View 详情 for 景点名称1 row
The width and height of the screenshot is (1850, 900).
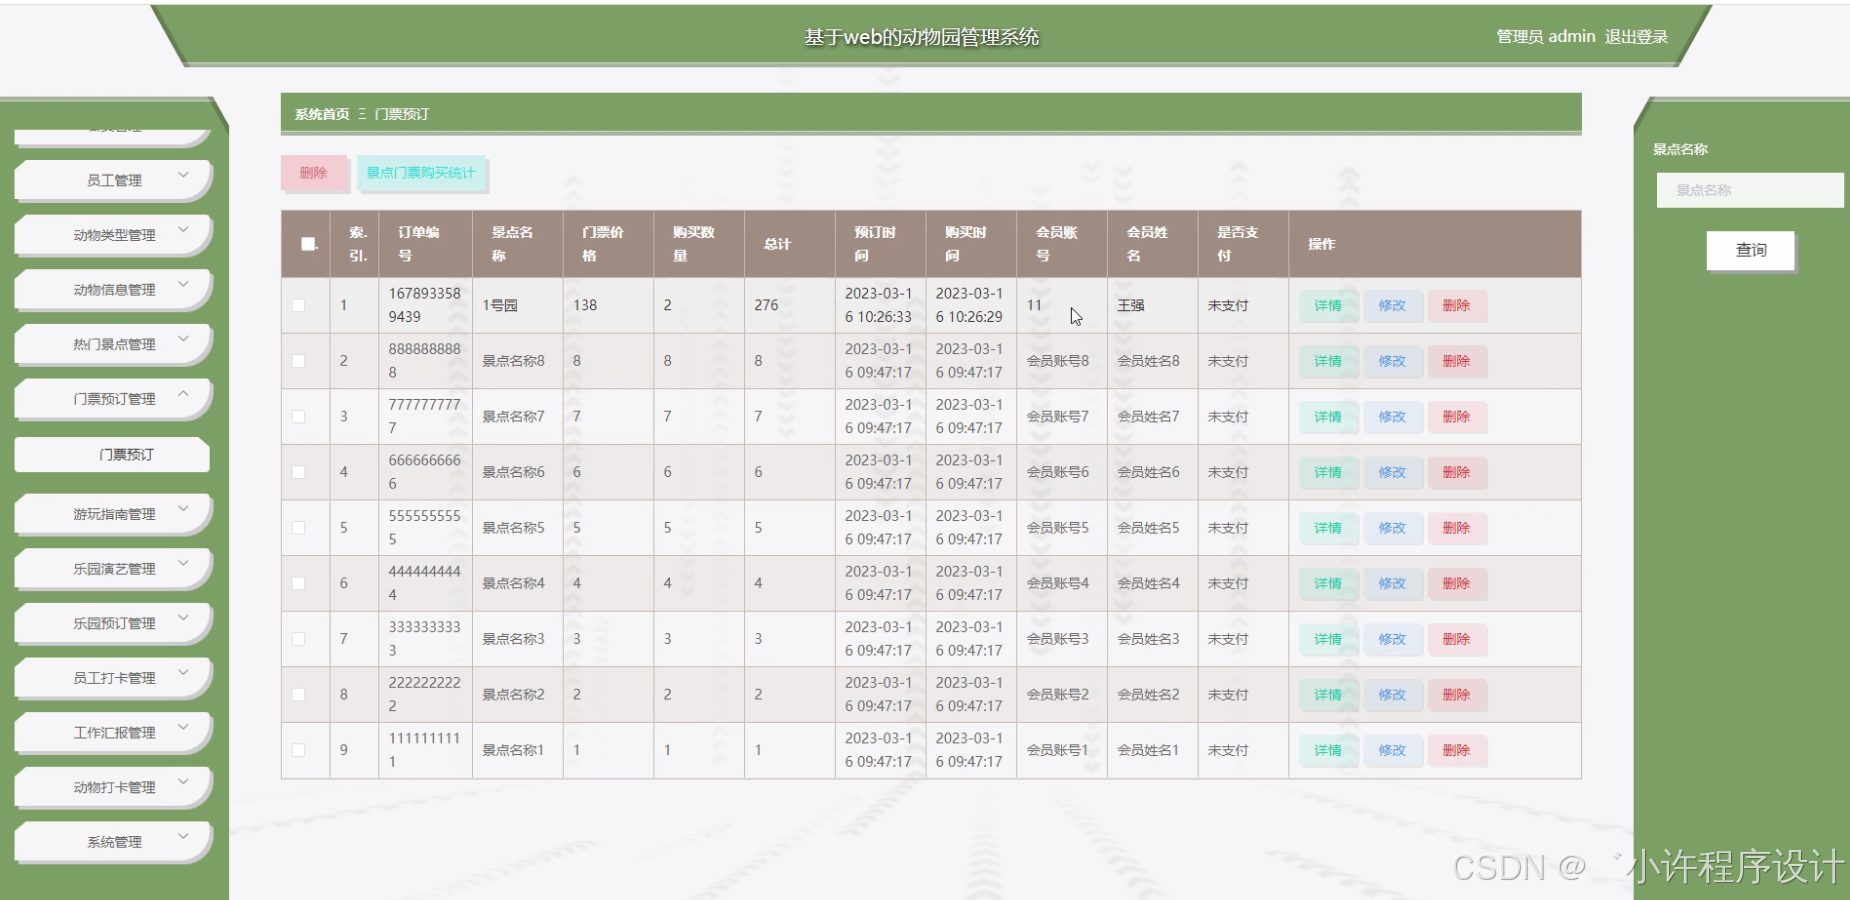[x=1328, y=750]
